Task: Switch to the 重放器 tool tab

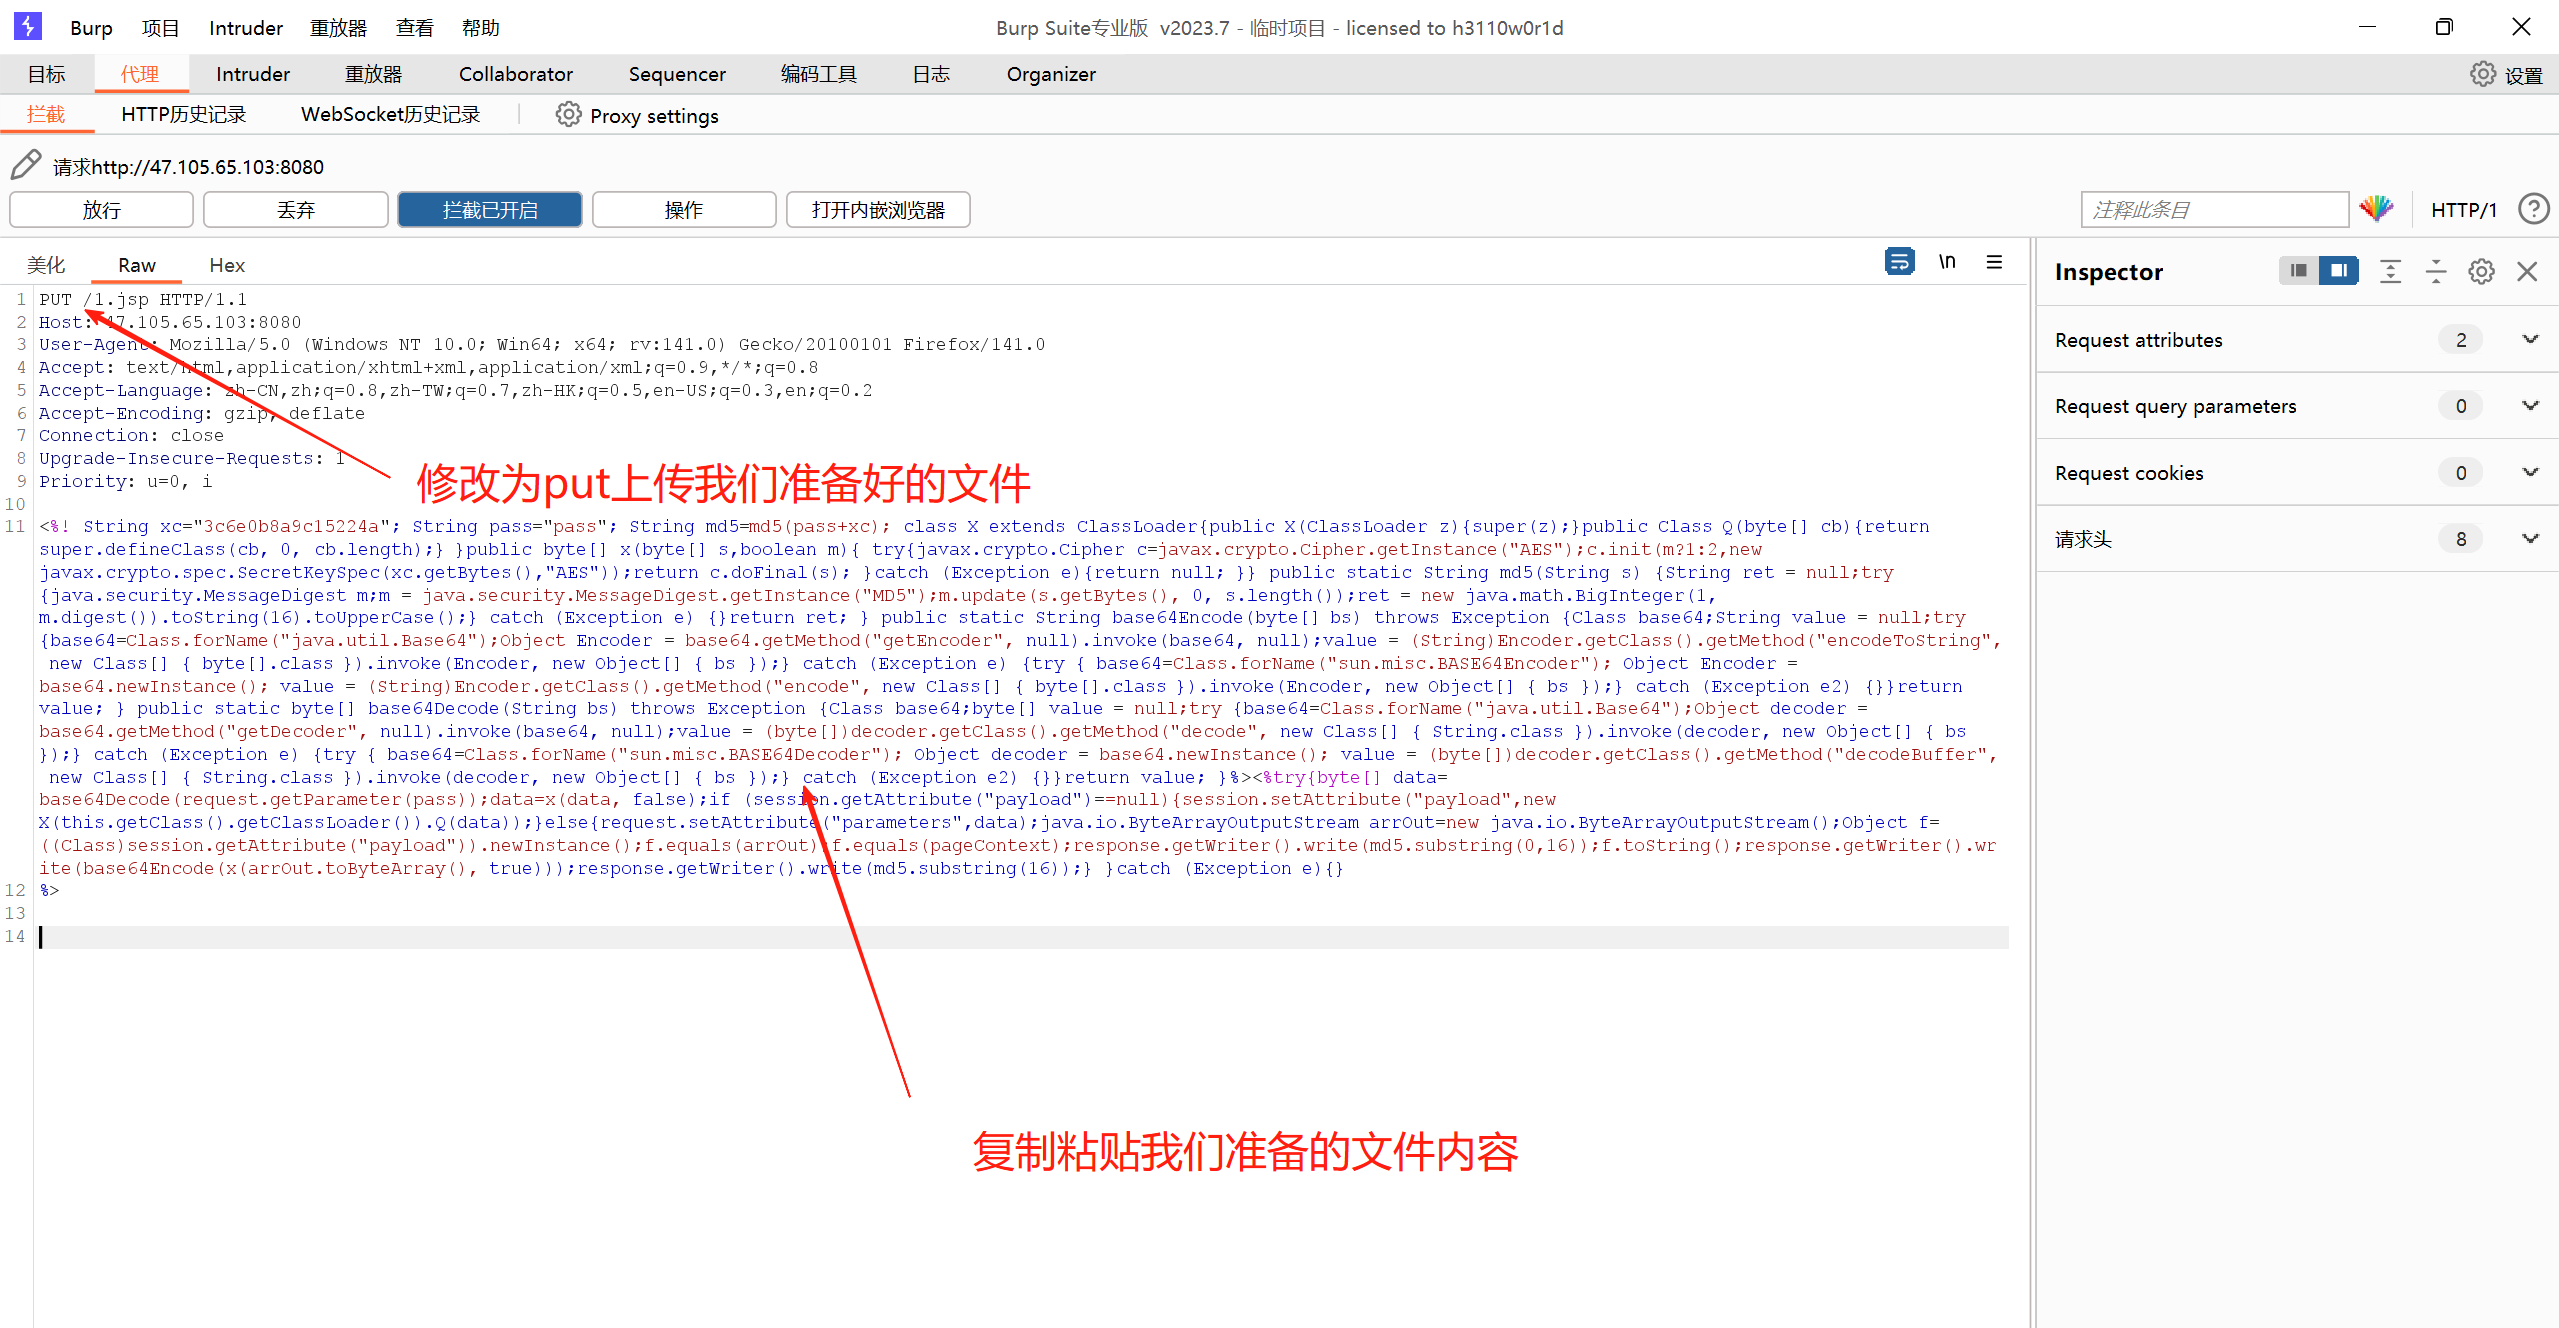Action: tap(373, 74)
